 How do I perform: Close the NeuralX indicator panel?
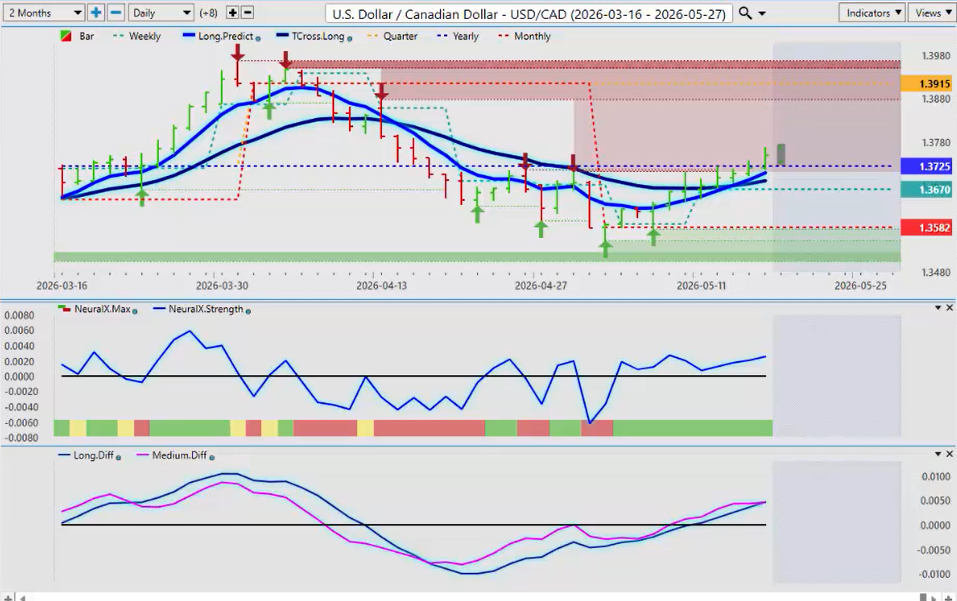(950, 308)
